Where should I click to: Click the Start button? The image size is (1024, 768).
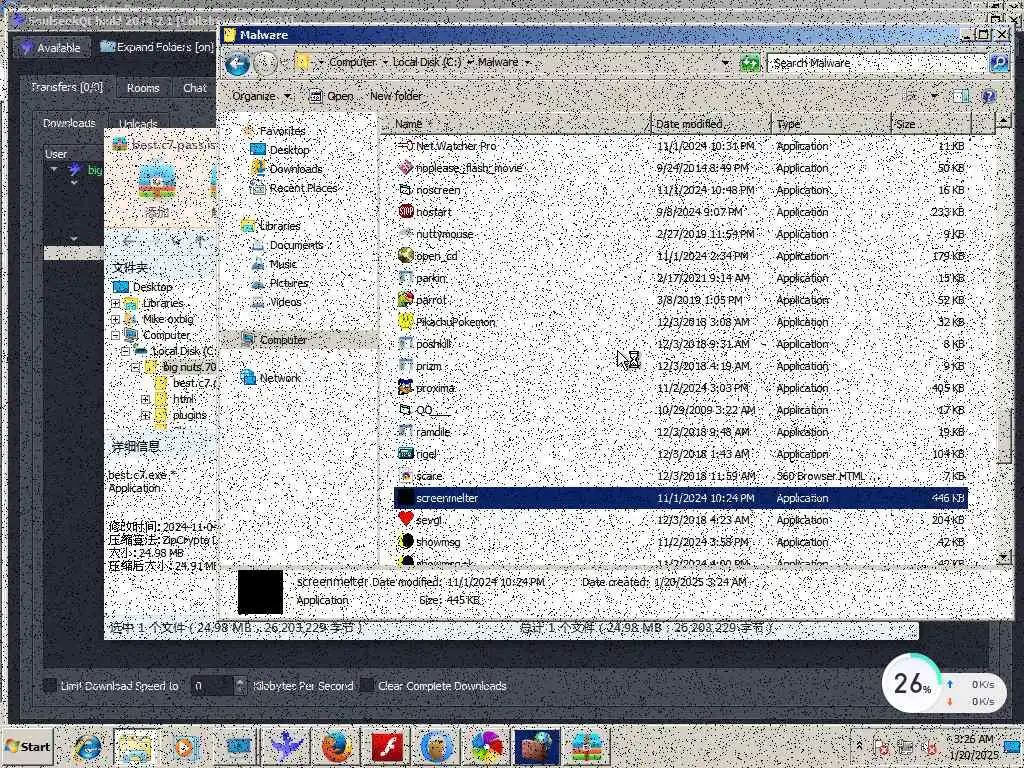coord(27,747)
